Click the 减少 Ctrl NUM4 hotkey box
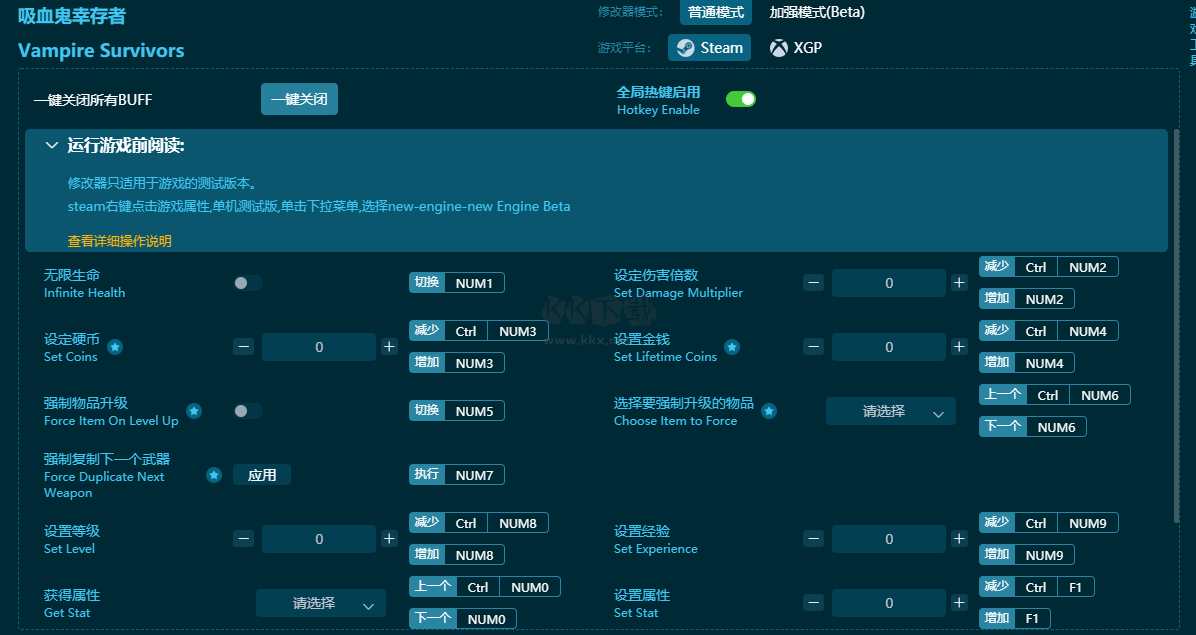 point(1049,331)
